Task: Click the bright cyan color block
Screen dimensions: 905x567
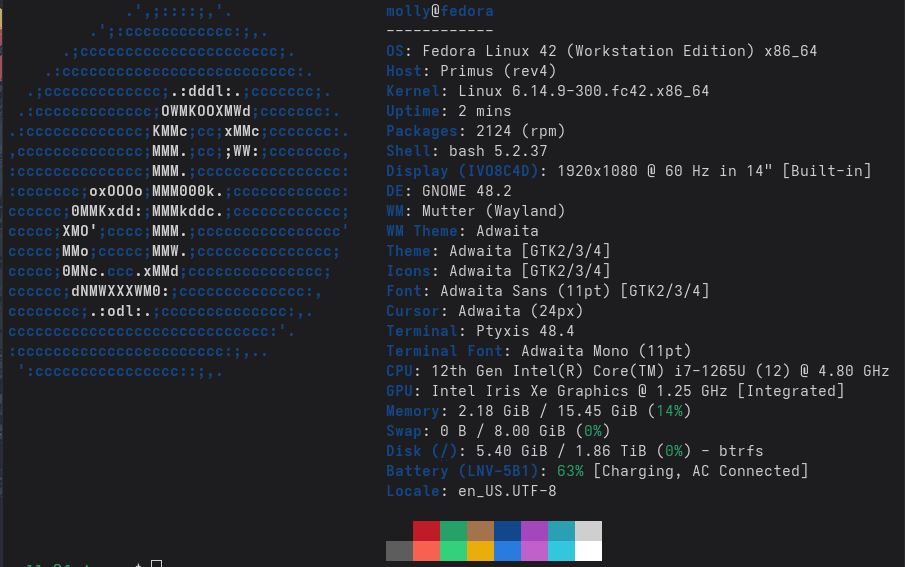Action: 562,551
